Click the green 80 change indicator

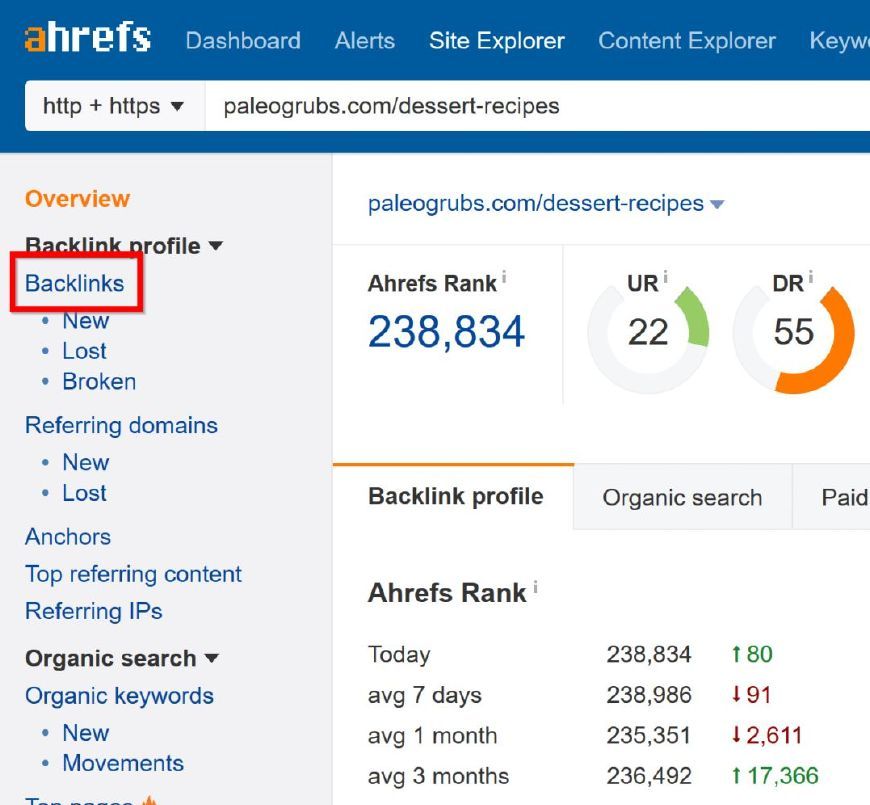(x=752, y=655)
